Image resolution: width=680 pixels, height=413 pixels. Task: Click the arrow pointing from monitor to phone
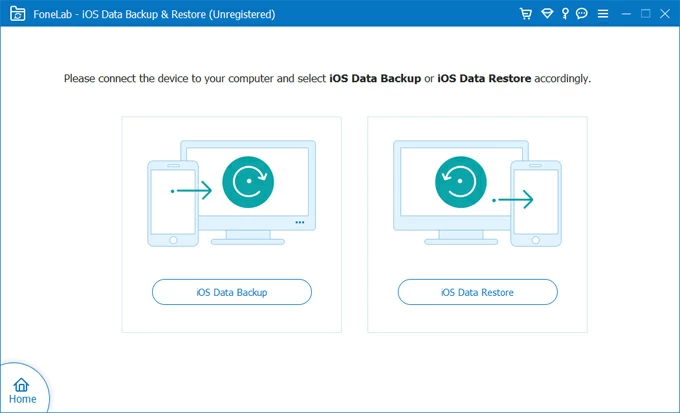(x=515, y=201)
